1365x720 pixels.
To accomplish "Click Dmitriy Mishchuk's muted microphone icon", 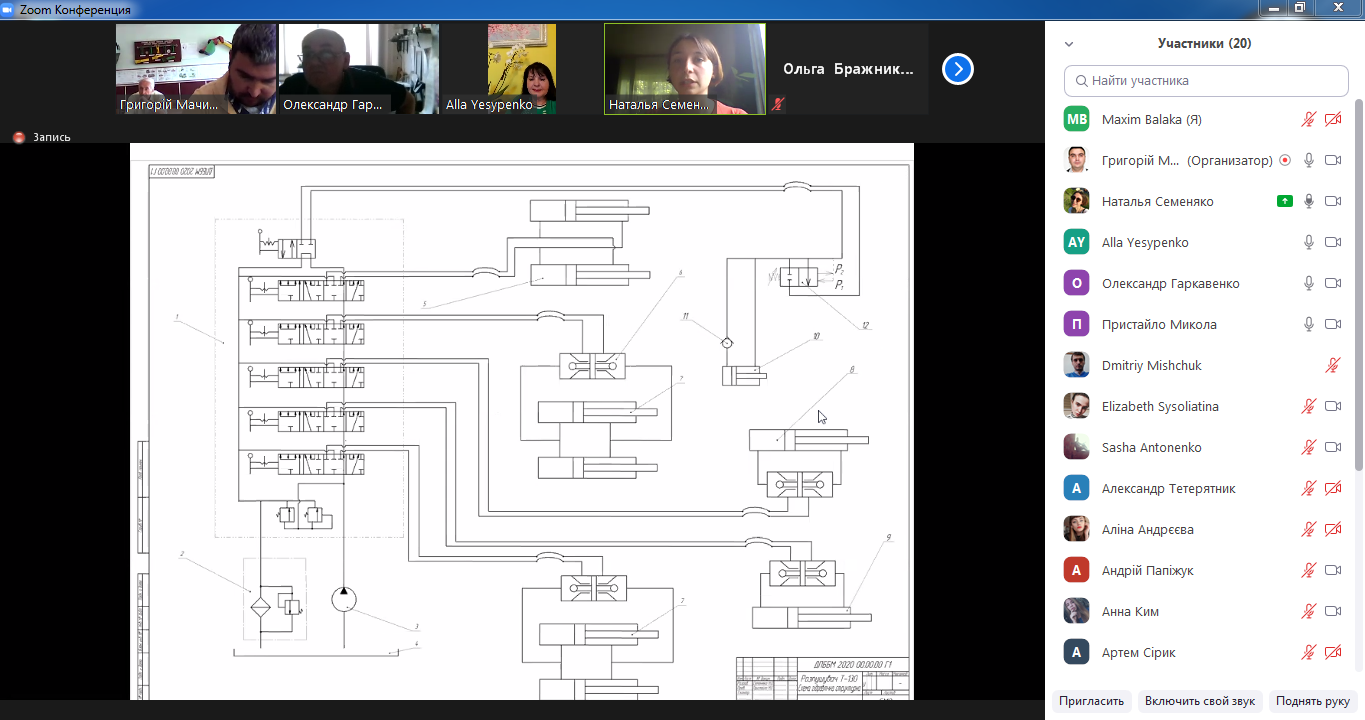I will tap(1333, 365).
